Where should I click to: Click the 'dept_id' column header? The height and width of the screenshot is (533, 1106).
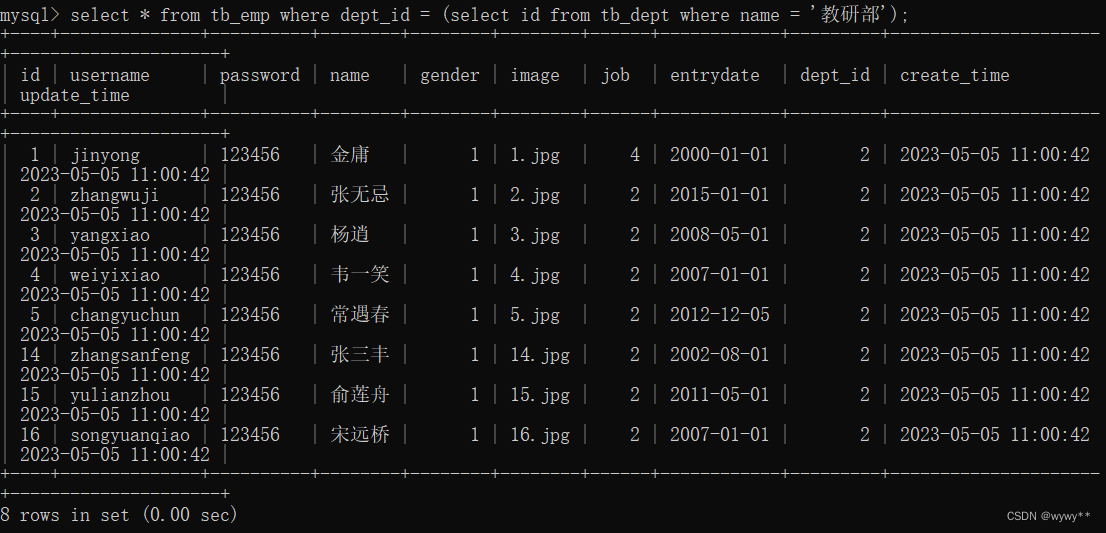point(834,75)
